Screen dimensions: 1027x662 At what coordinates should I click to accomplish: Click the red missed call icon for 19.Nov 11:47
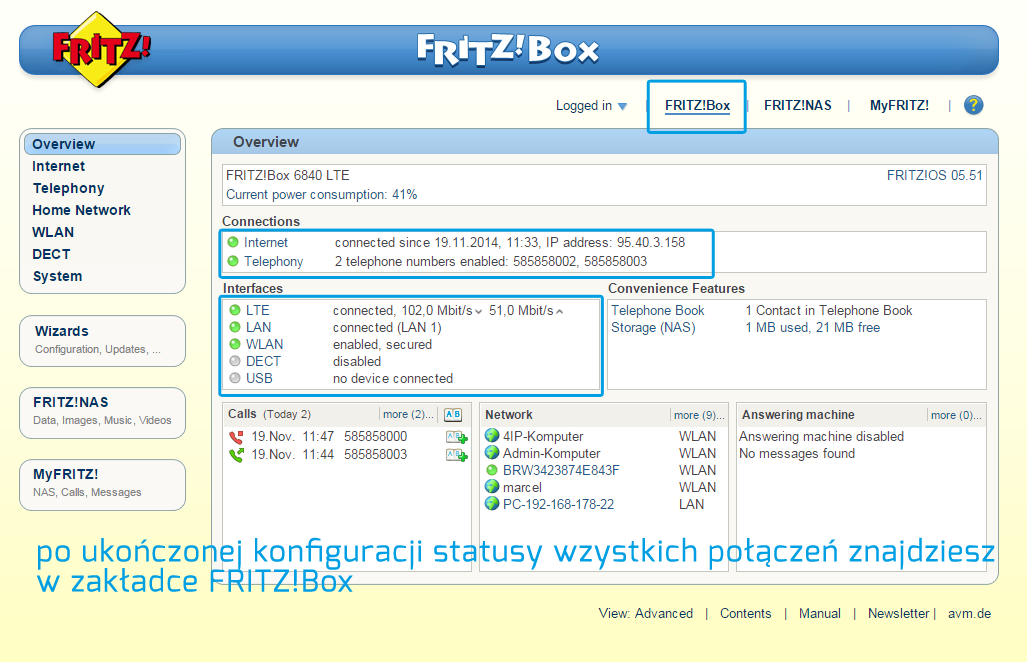236,436
